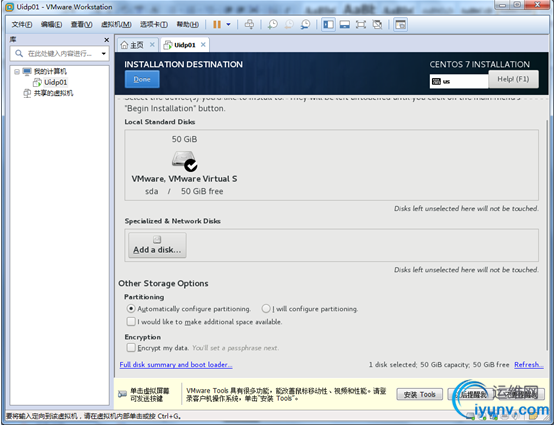Click the orange pause VM button

[x=217, y=24]
